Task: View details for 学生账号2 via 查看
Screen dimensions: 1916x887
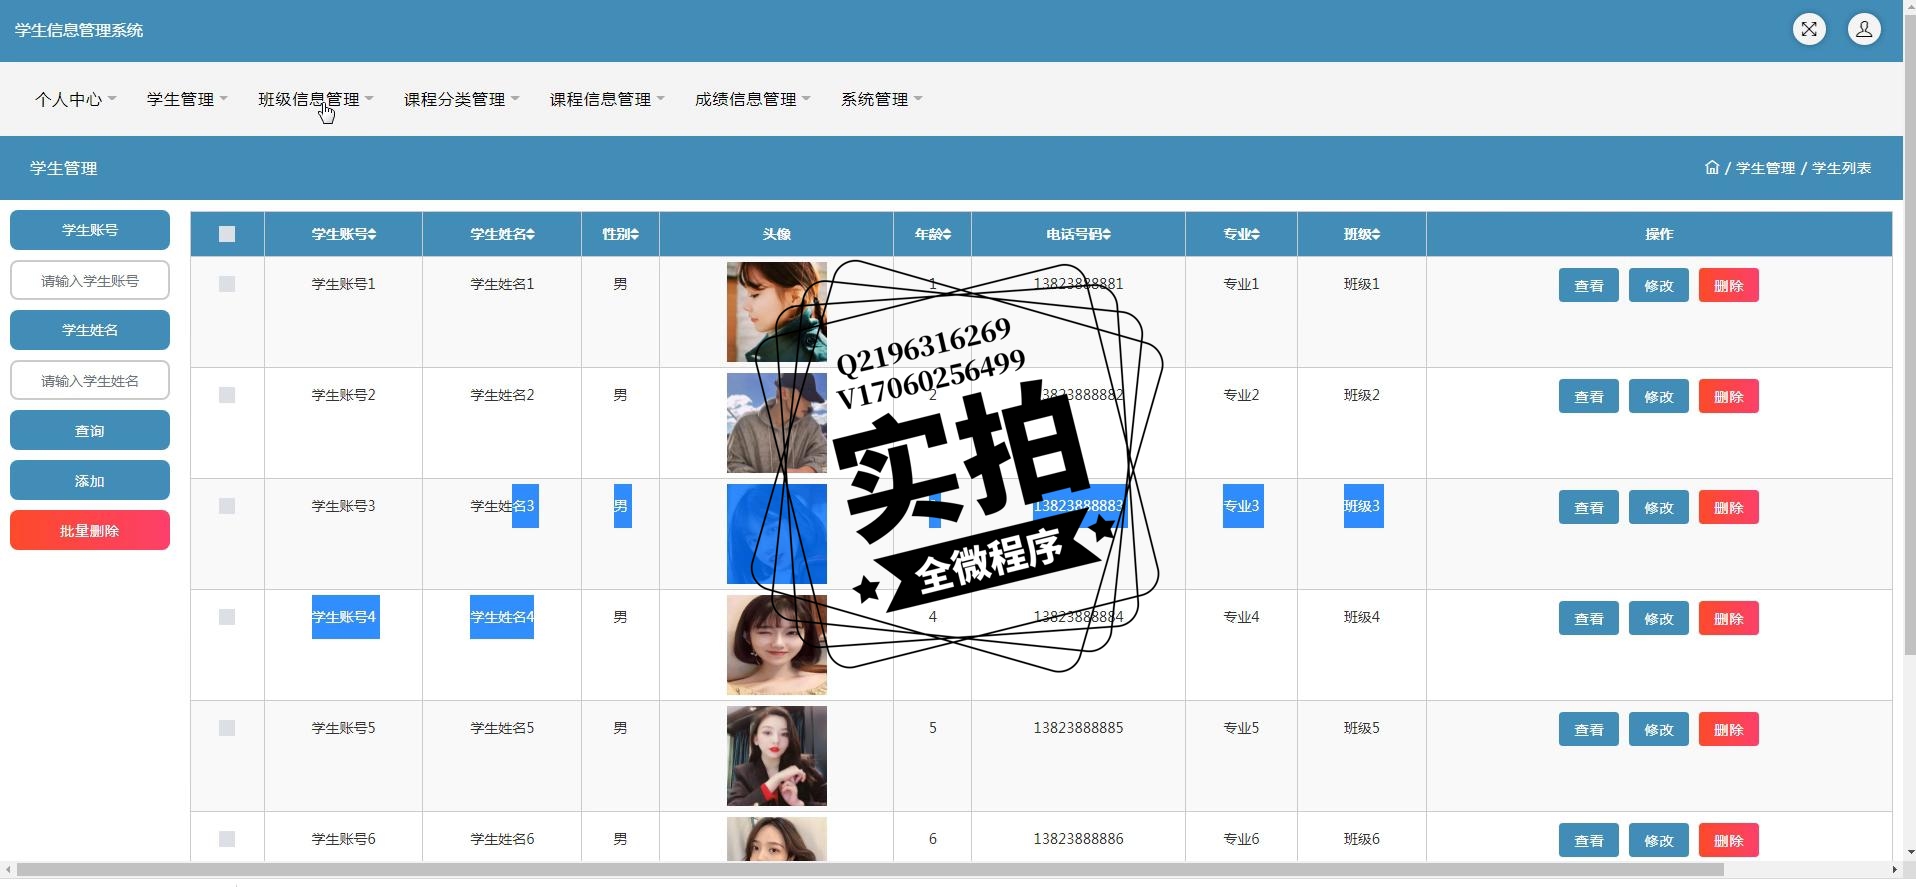Action: (1589, 396)
